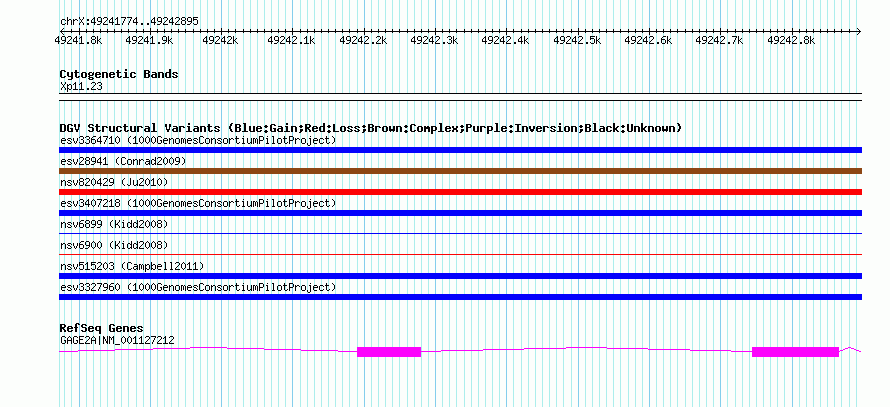The height and width of the screenshot is (407, 890).
Task: Click the 49241.9k ruler tick label
Action: coord(149,40)
